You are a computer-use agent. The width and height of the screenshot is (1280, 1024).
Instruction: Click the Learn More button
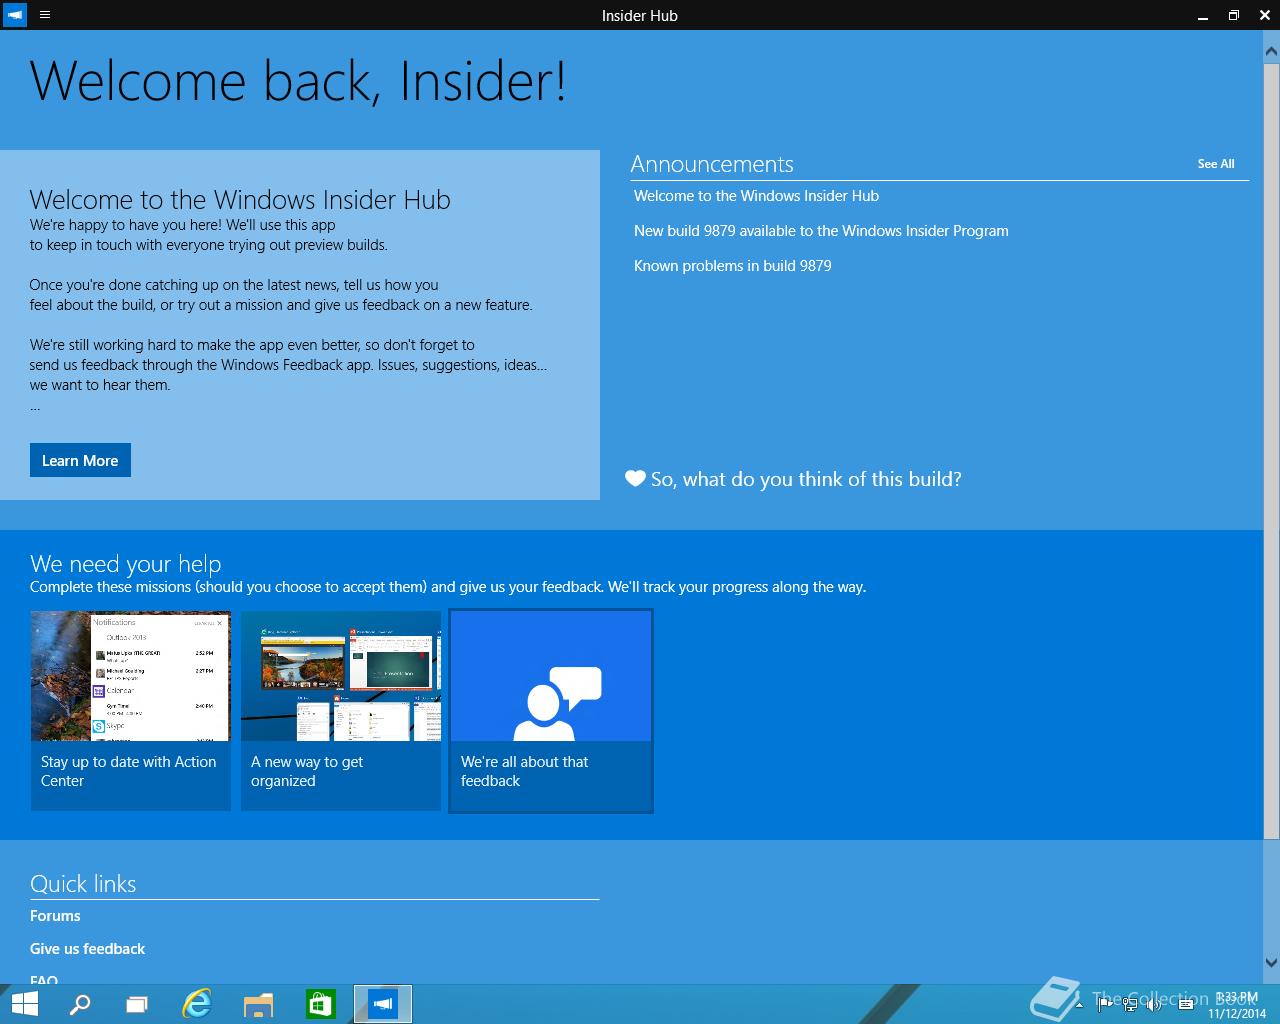[x=80, y=460]
